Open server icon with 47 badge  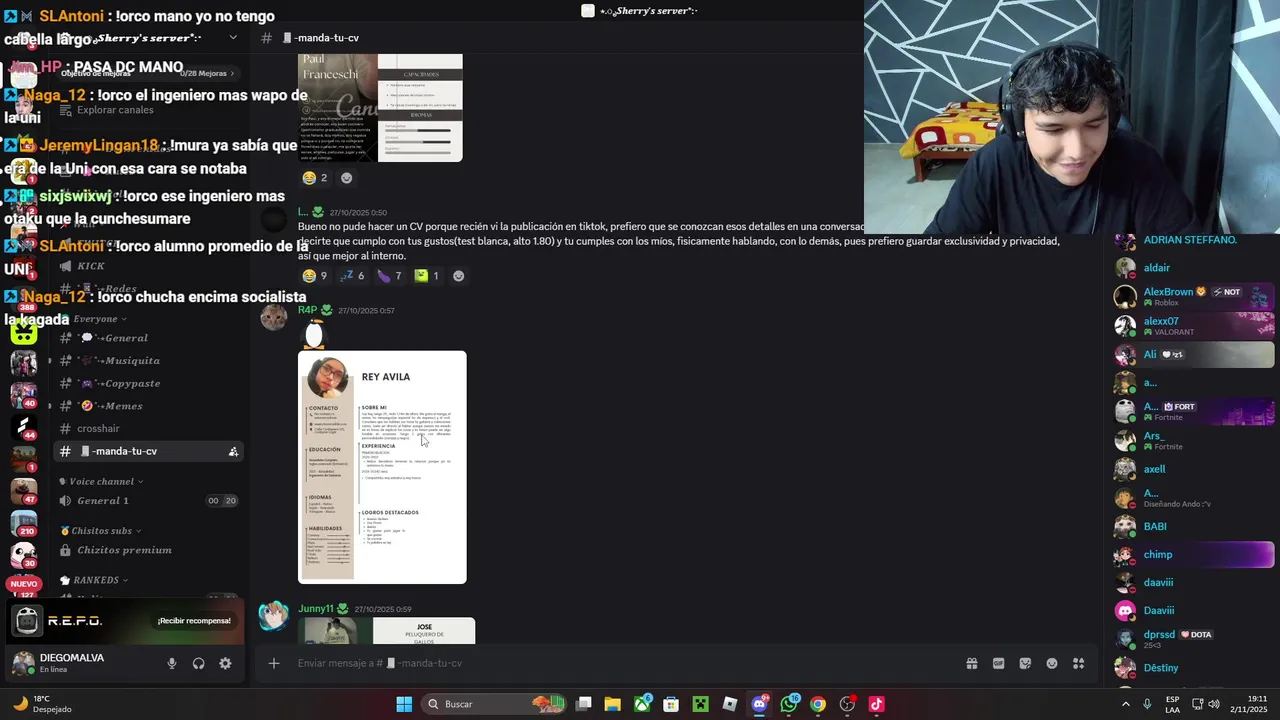(x=23, y=491)
